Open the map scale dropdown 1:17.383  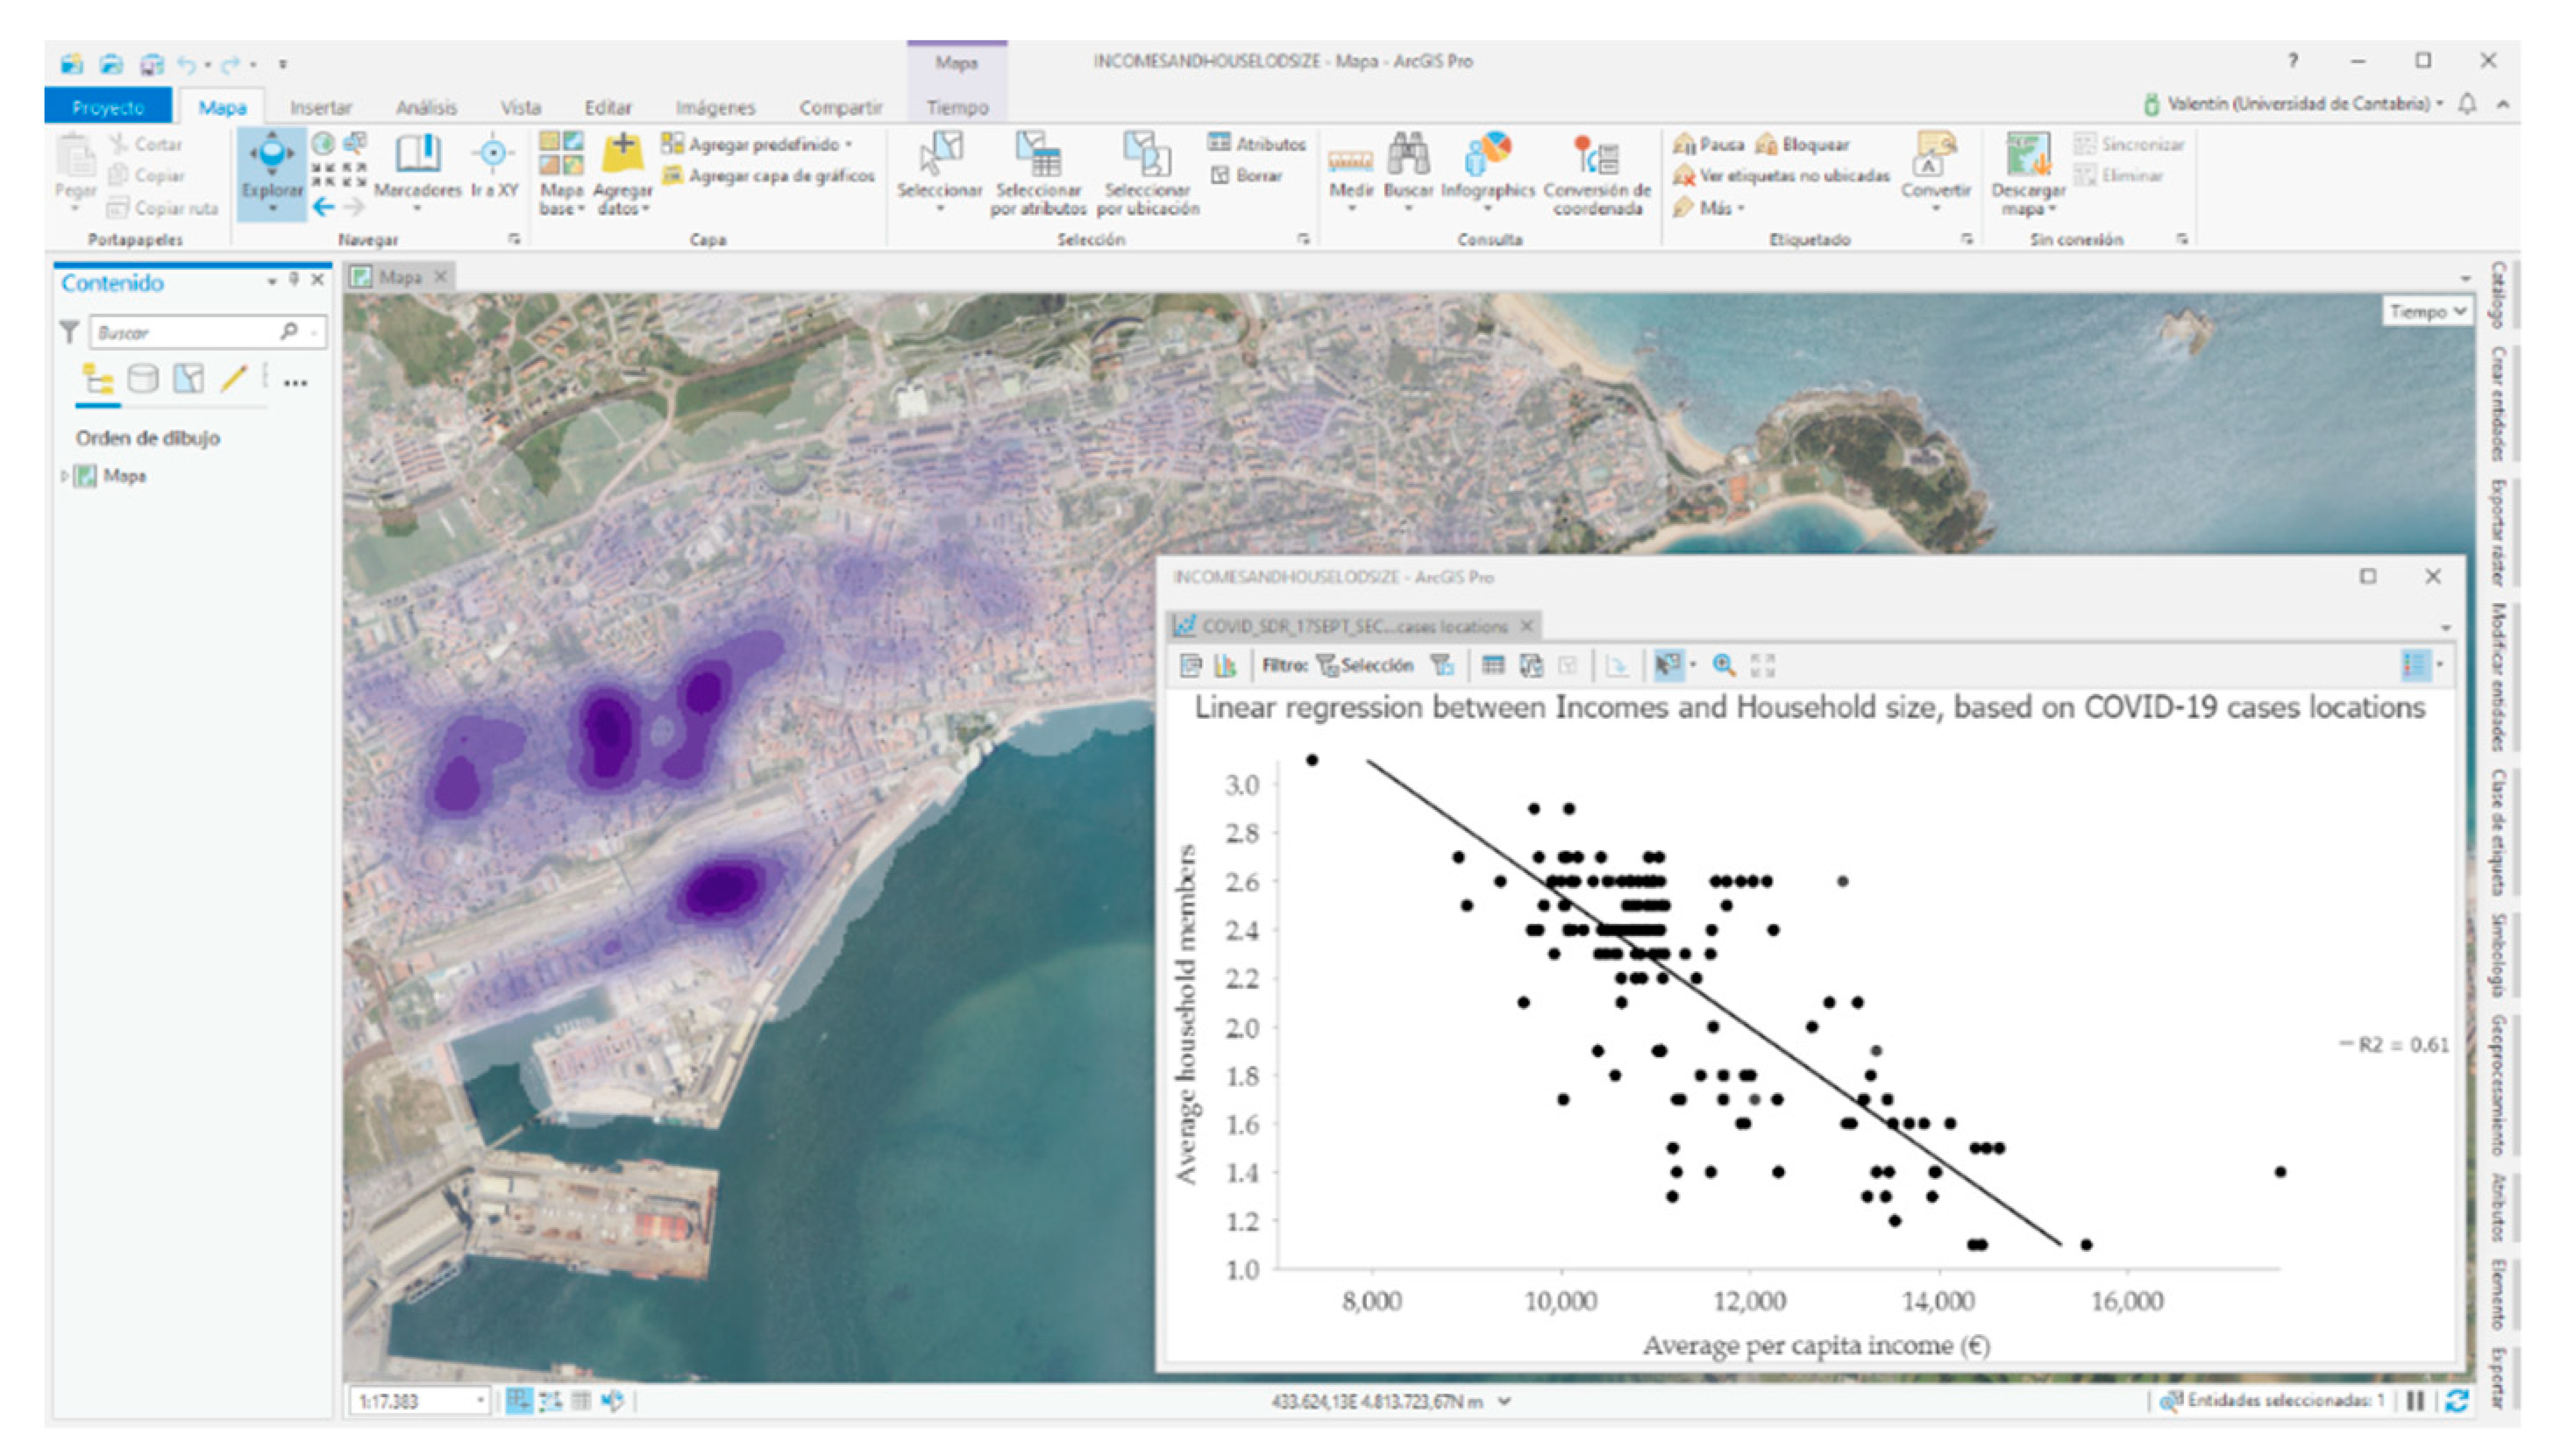(x=480, y=1401)
